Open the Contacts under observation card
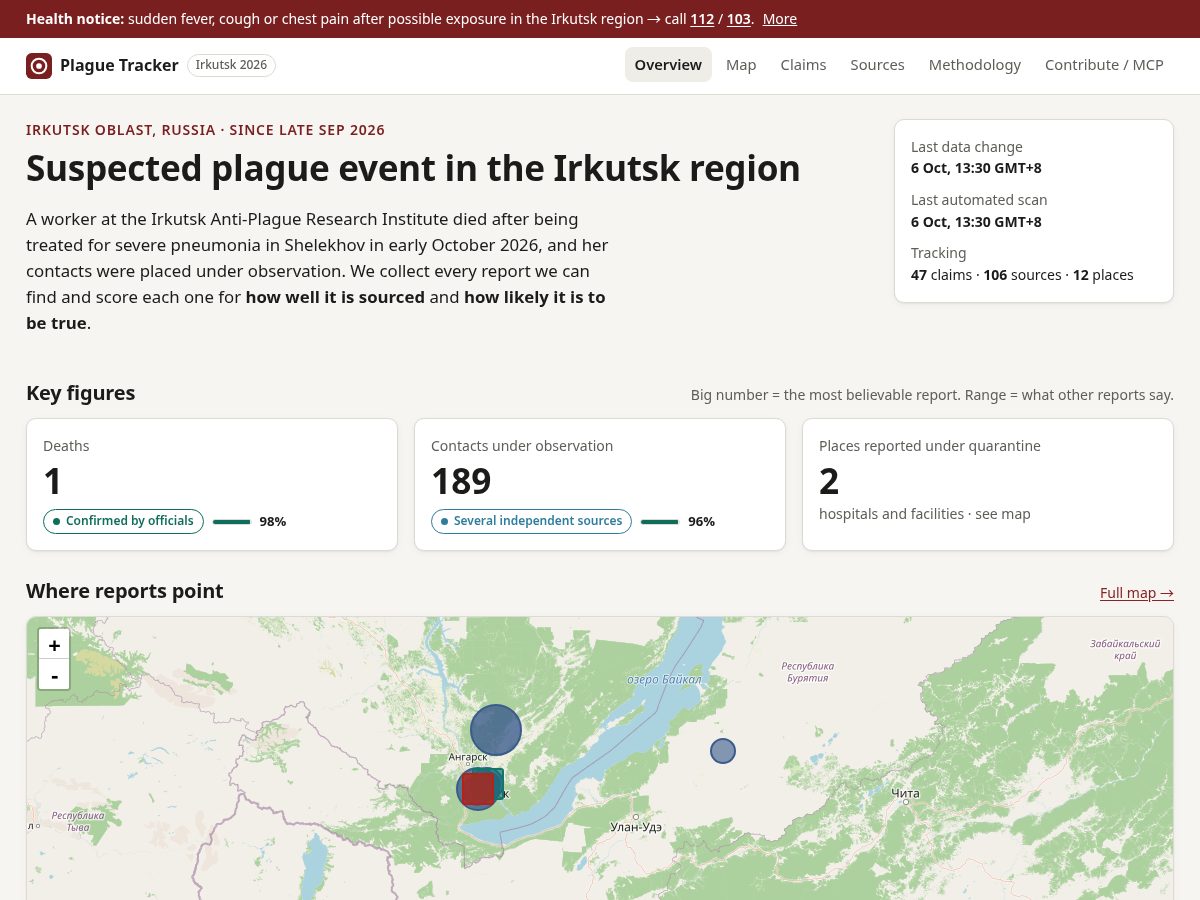The width and height of the screenshot is (1200, 900). pyautogui.click(x=600, y=484)
